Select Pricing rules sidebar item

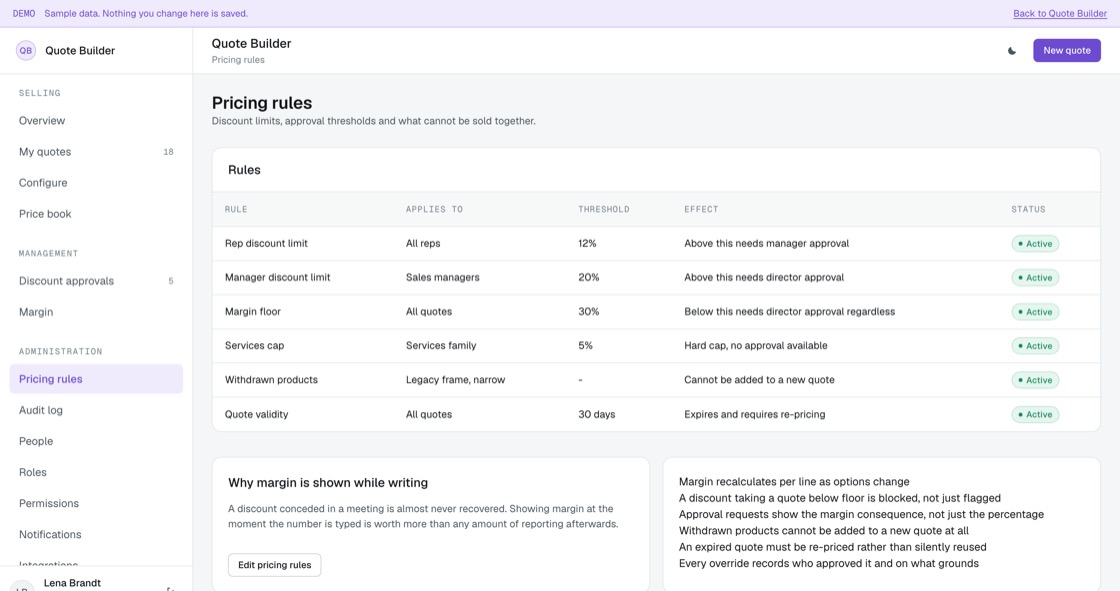pyautogui.click(x=96, y=379)
